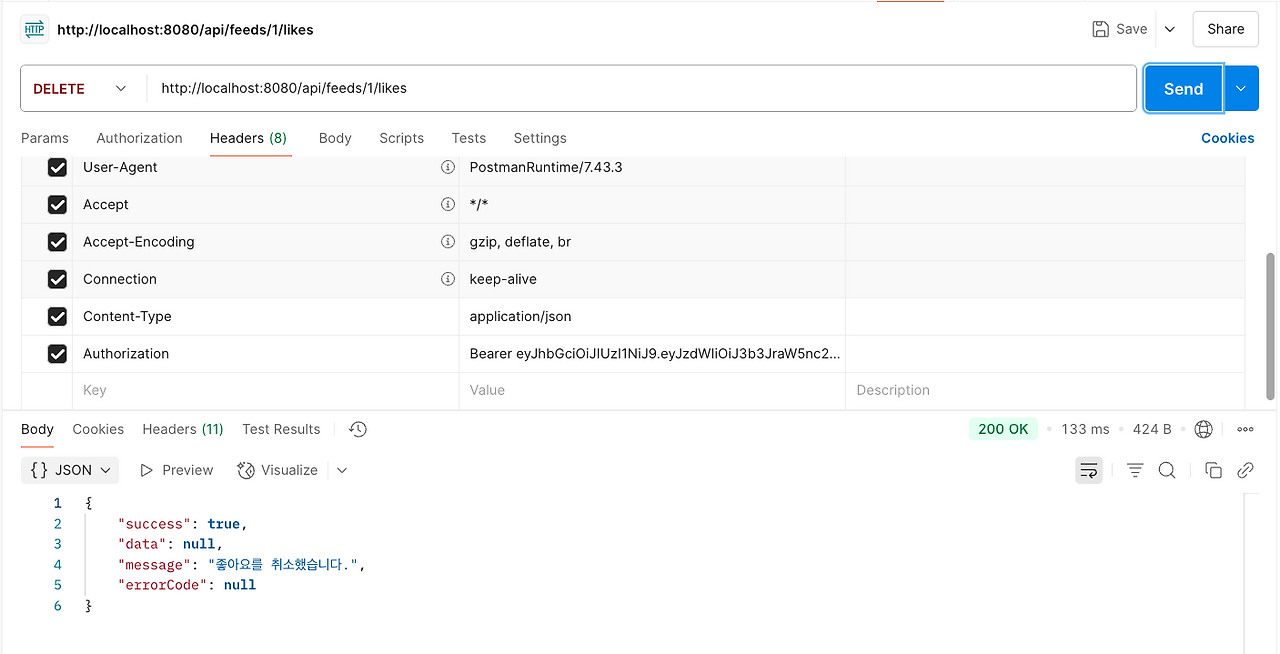Click the Share button

(x=1225, y=29)
